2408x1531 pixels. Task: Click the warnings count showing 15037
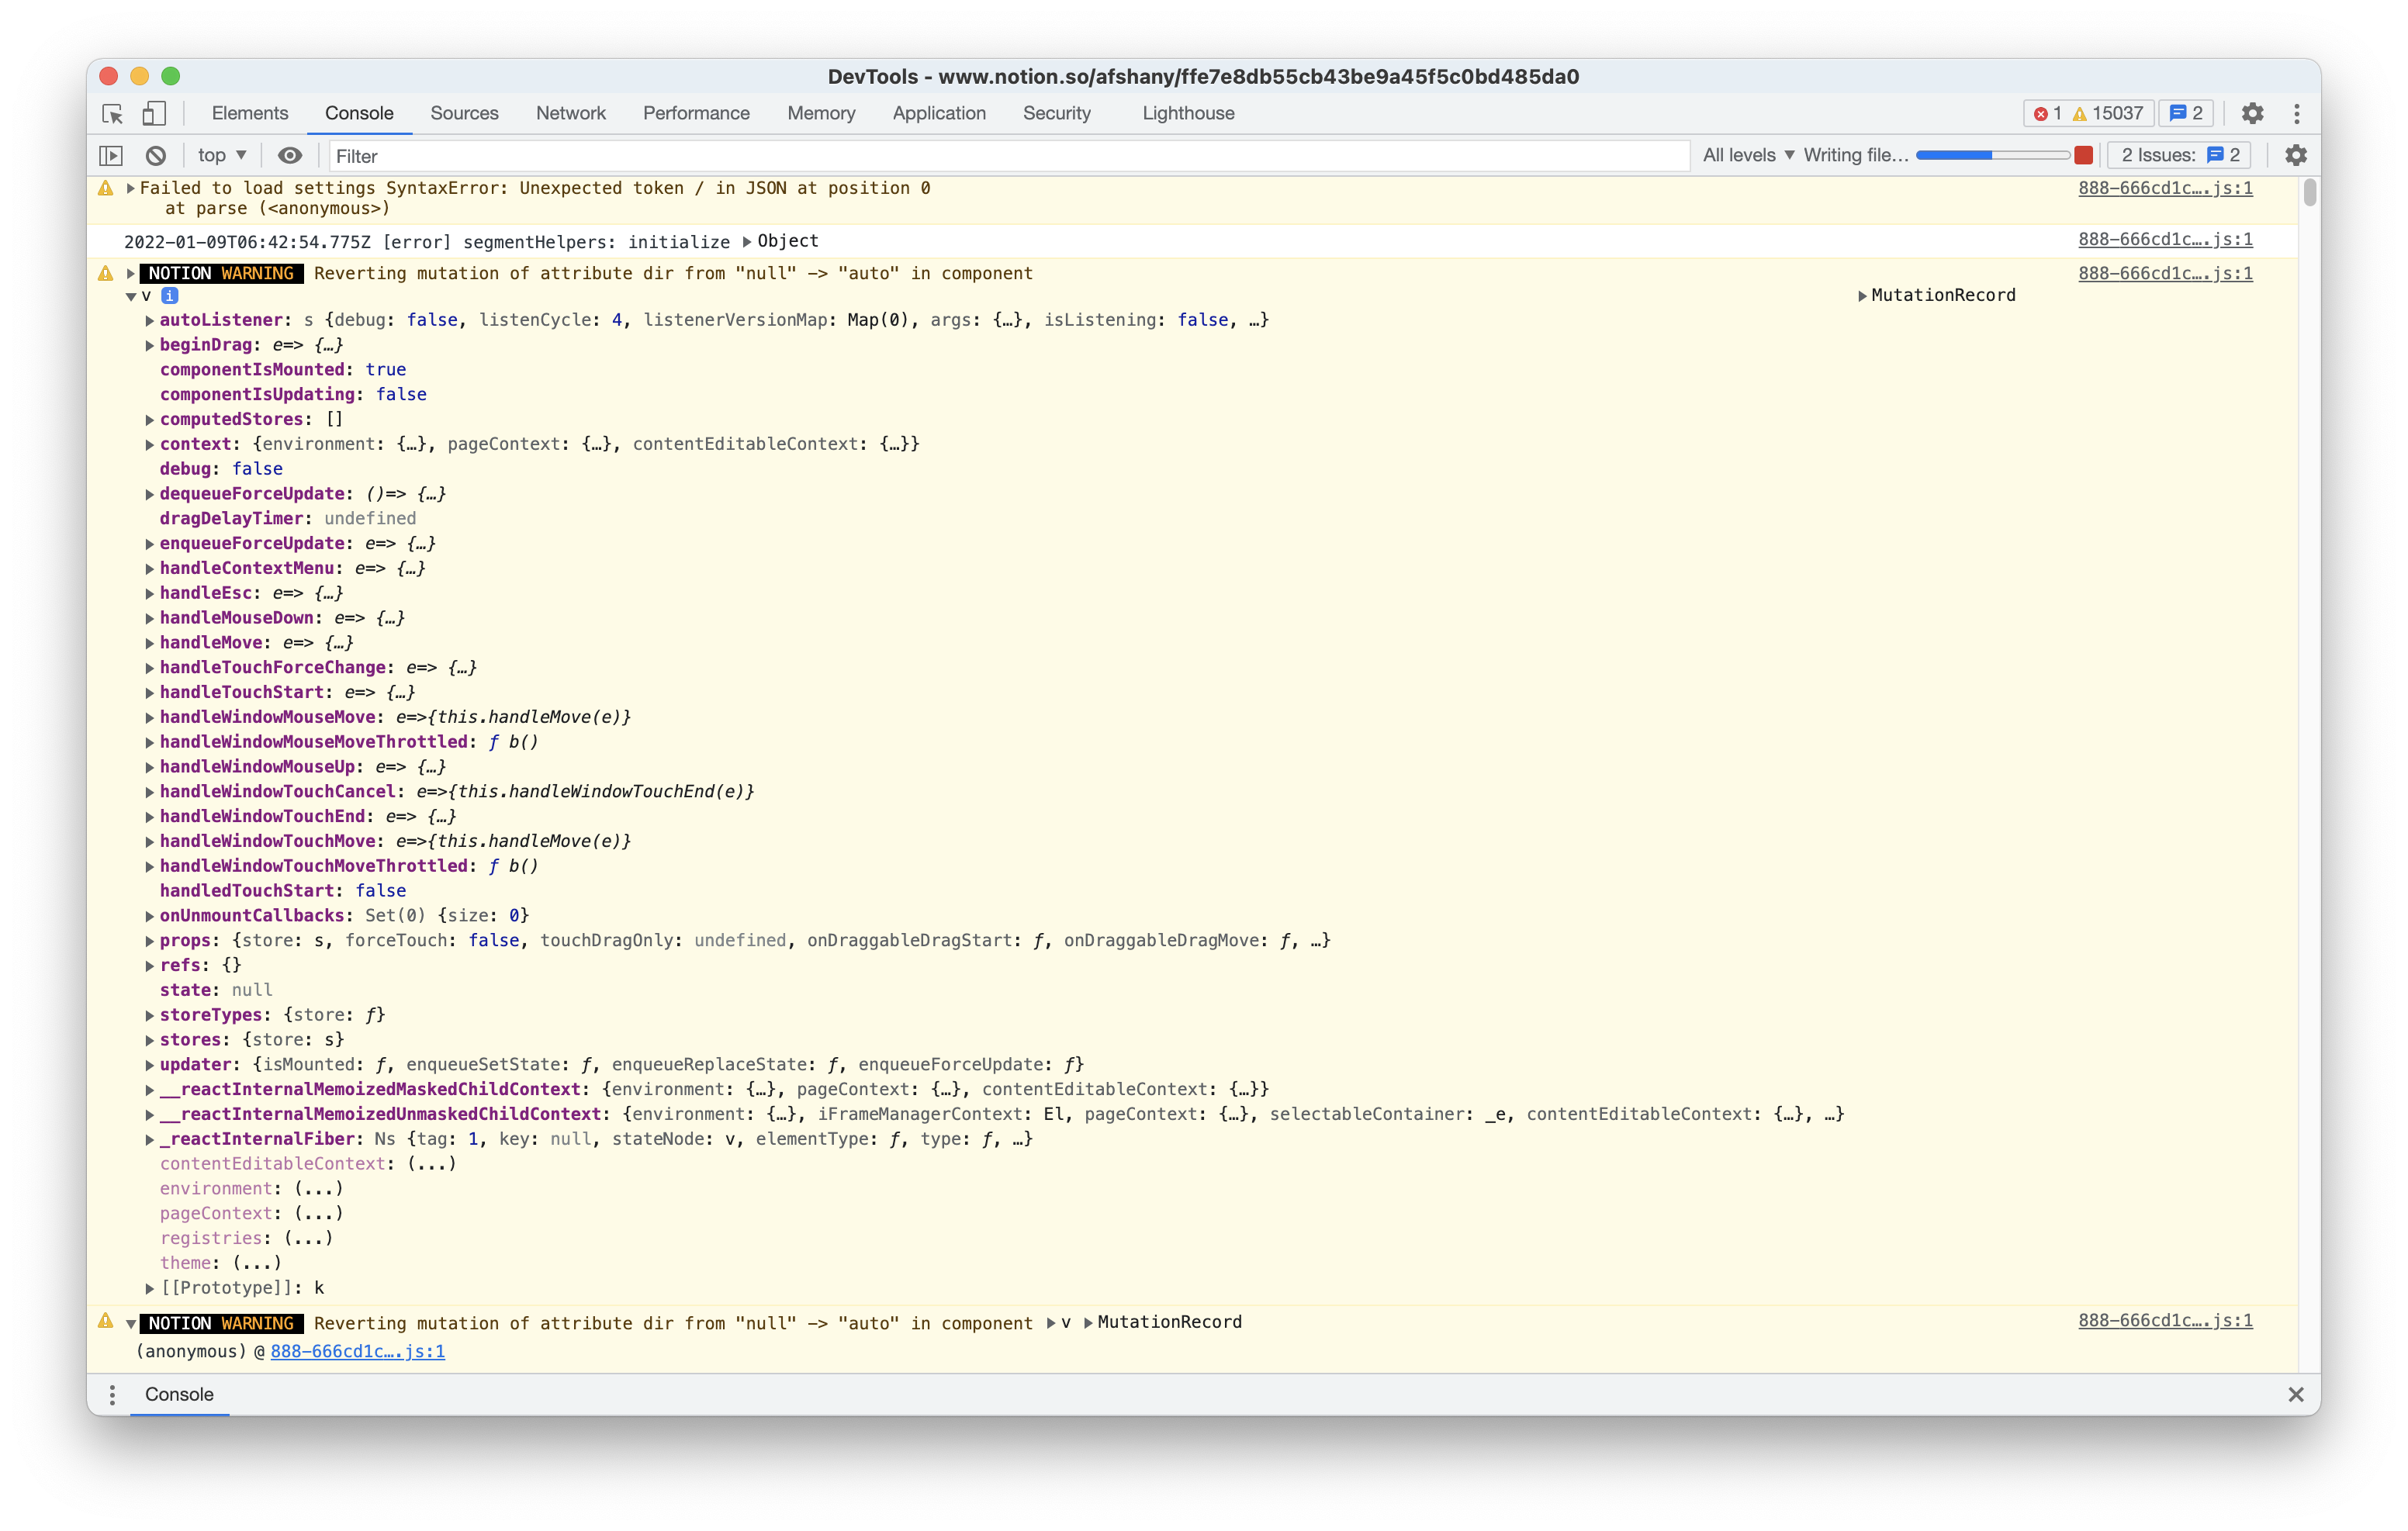pyautogui.click(x=2104, y=114)
